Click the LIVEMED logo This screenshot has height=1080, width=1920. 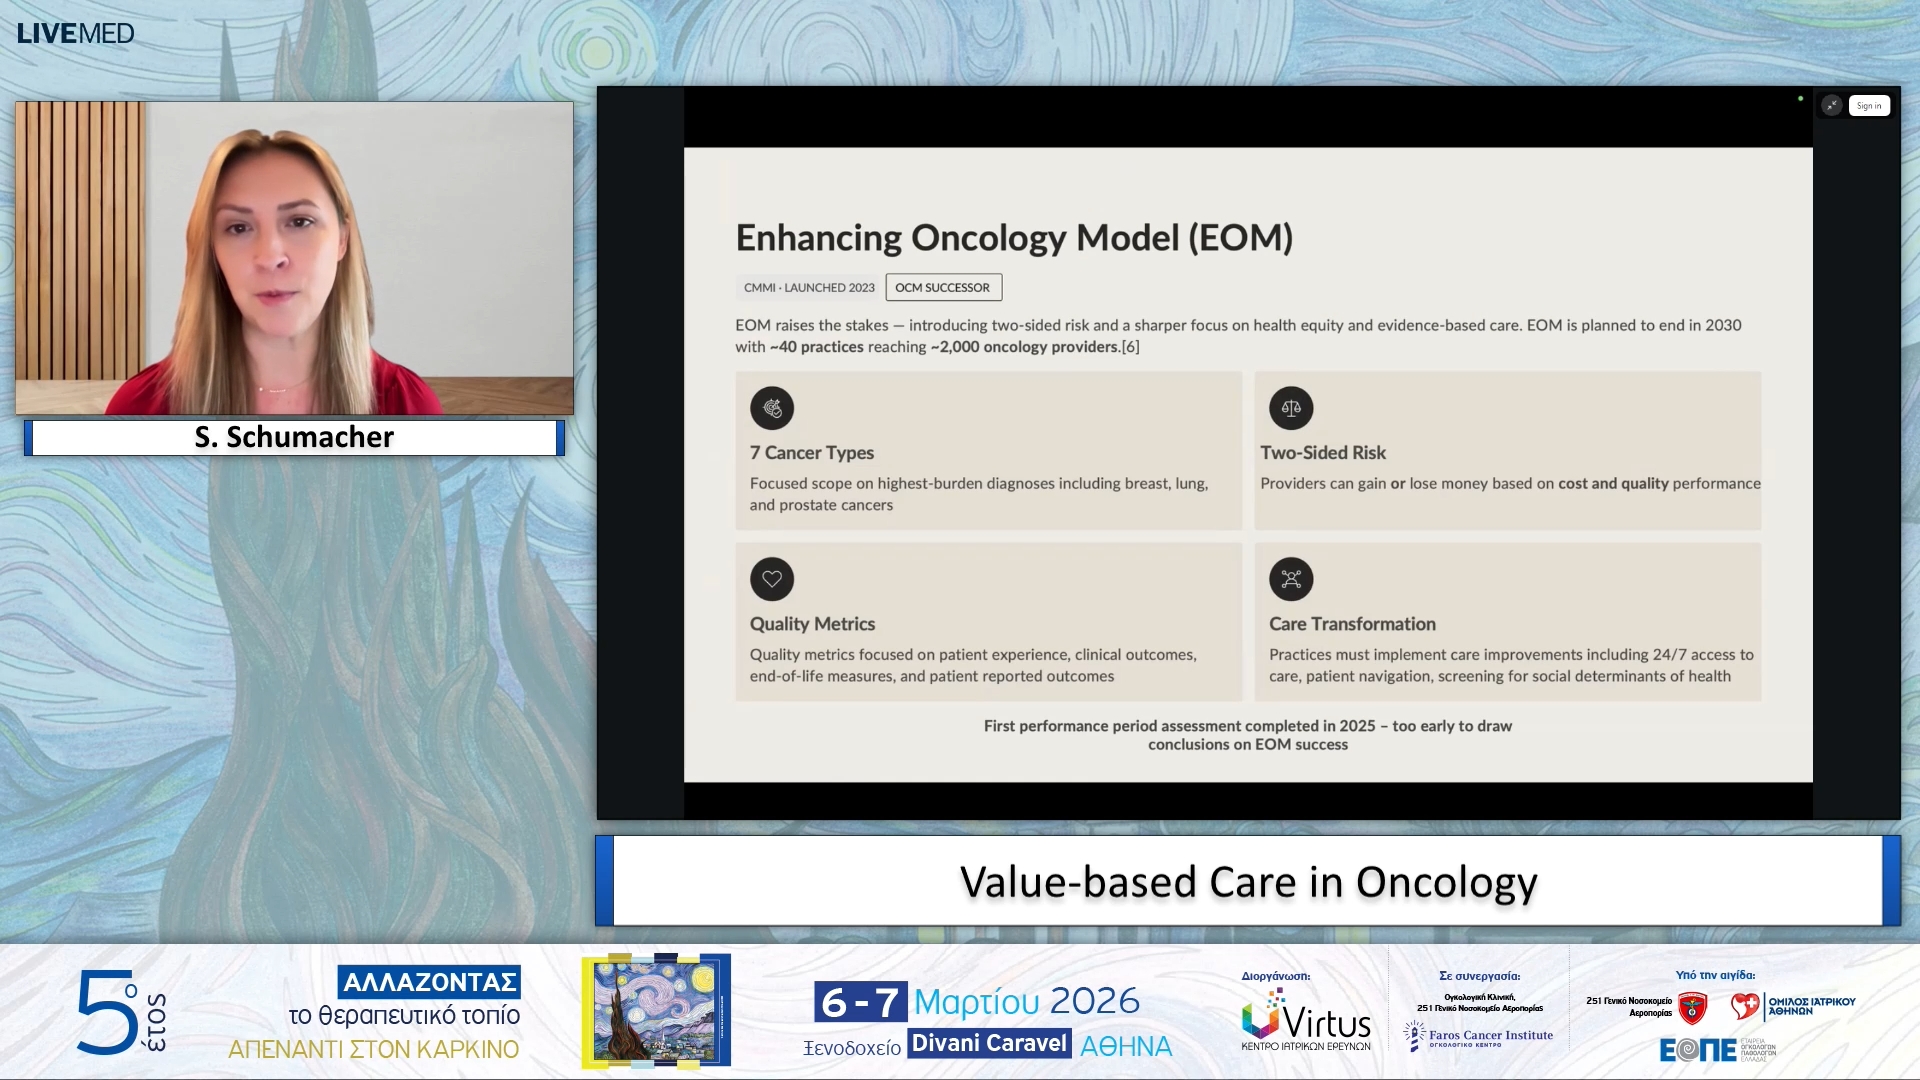coord(77,33)
